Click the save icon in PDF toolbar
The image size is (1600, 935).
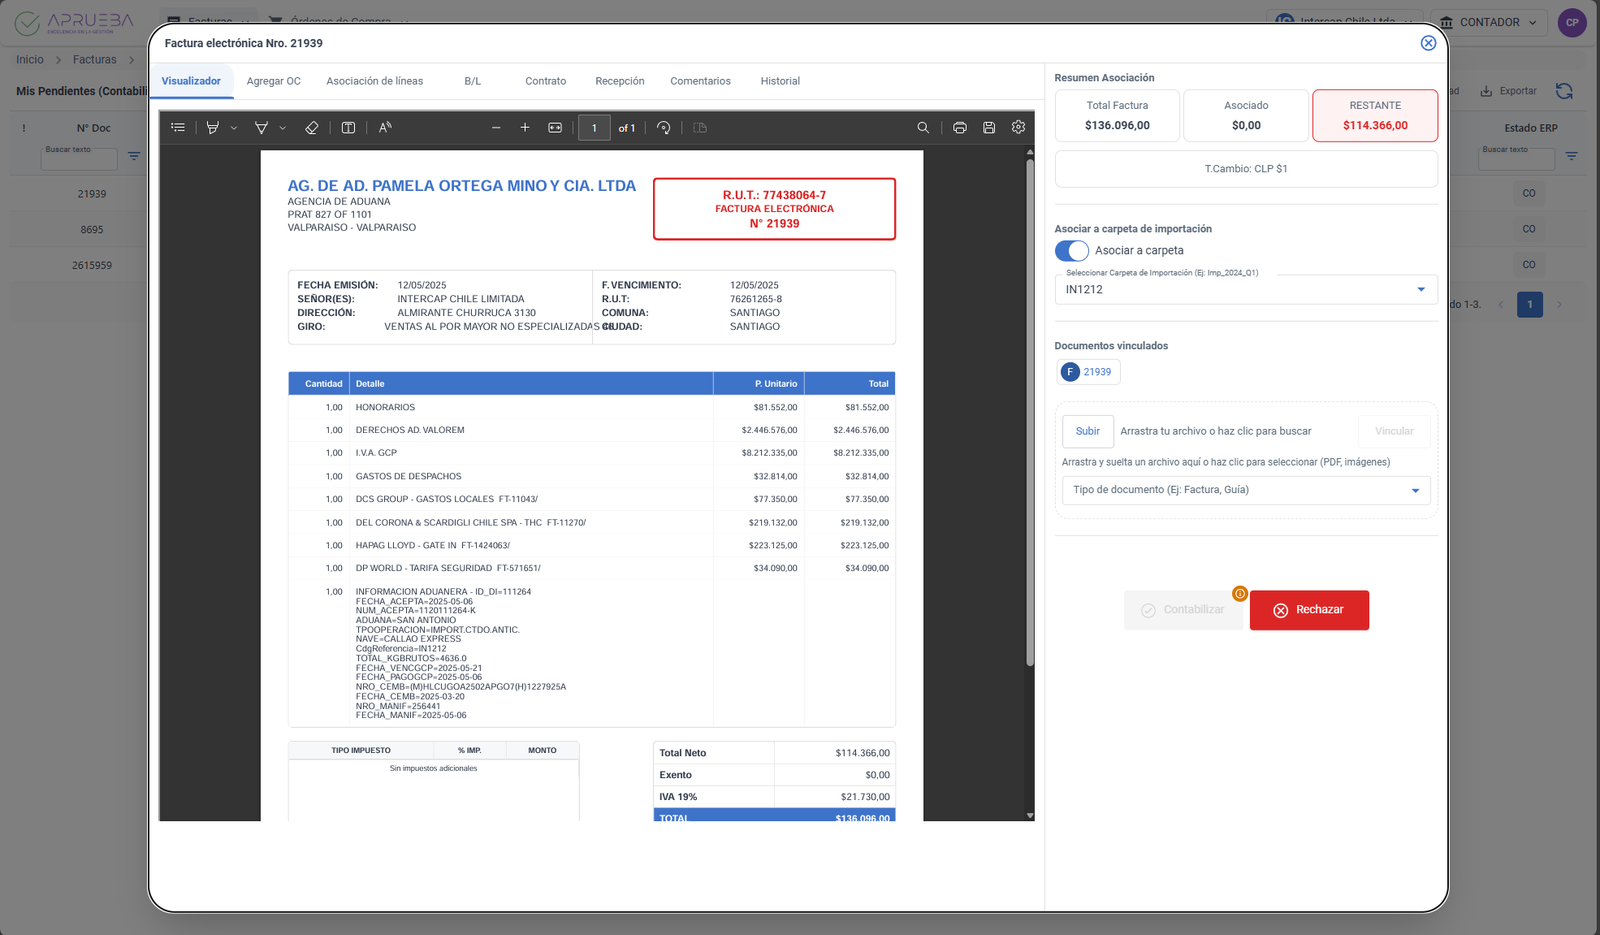(989, 128)
